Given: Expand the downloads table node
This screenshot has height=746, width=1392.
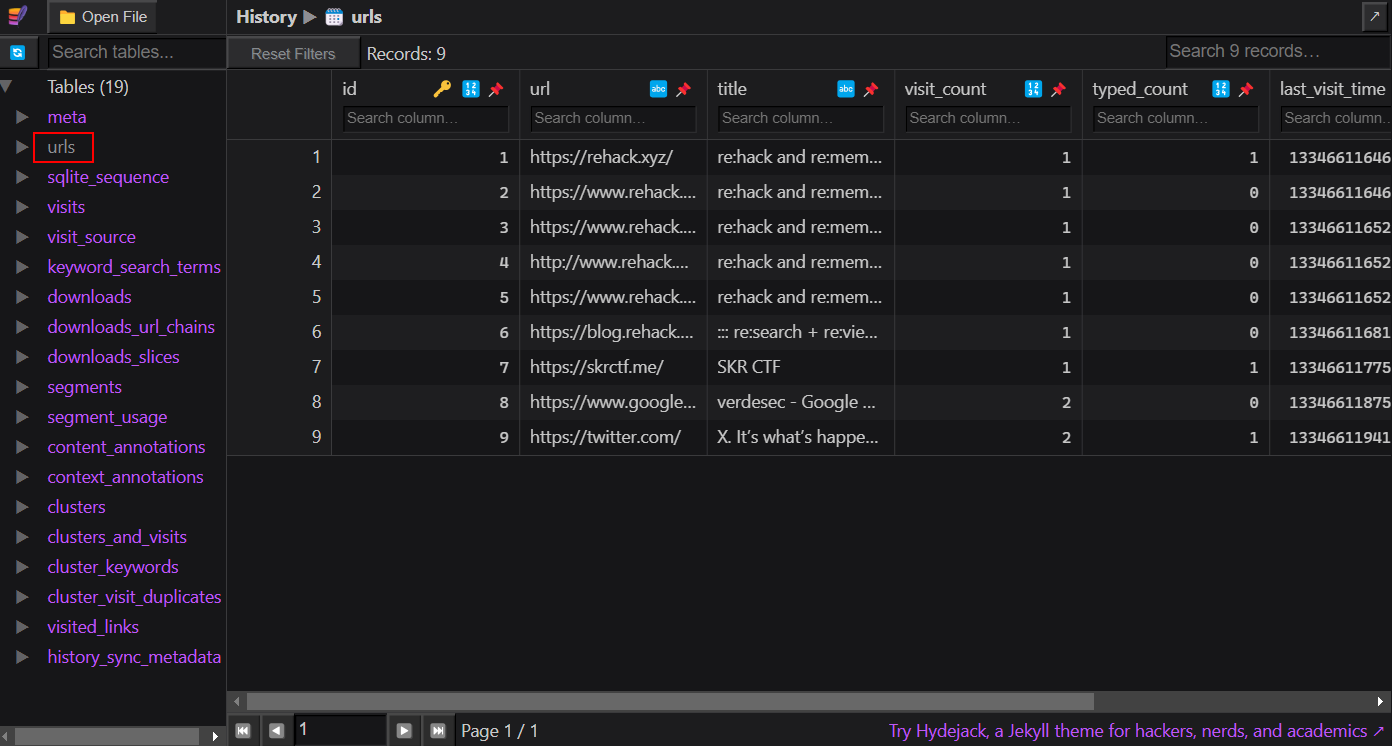Looking at the screenshot, I should (22, 297).
